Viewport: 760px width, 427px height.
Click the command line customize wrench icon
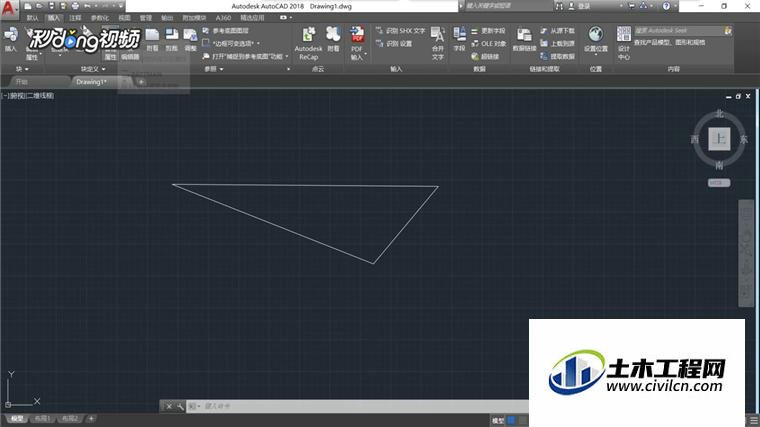tap(180, 406)
